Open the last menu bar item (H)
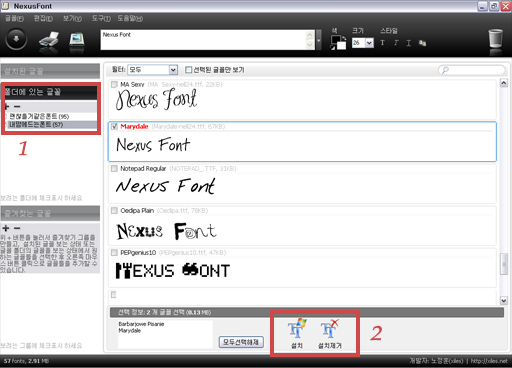512x368 pixels. point(130,18)
